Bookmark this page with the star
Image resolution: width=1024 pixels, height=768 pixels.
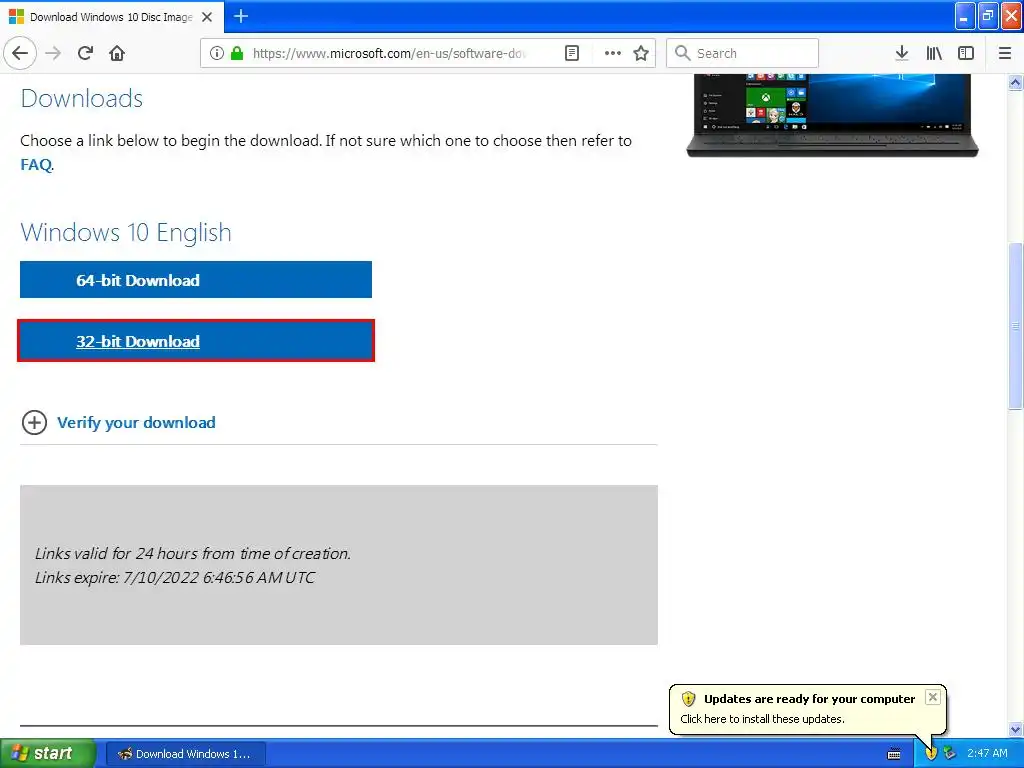(x=641, y=53)
